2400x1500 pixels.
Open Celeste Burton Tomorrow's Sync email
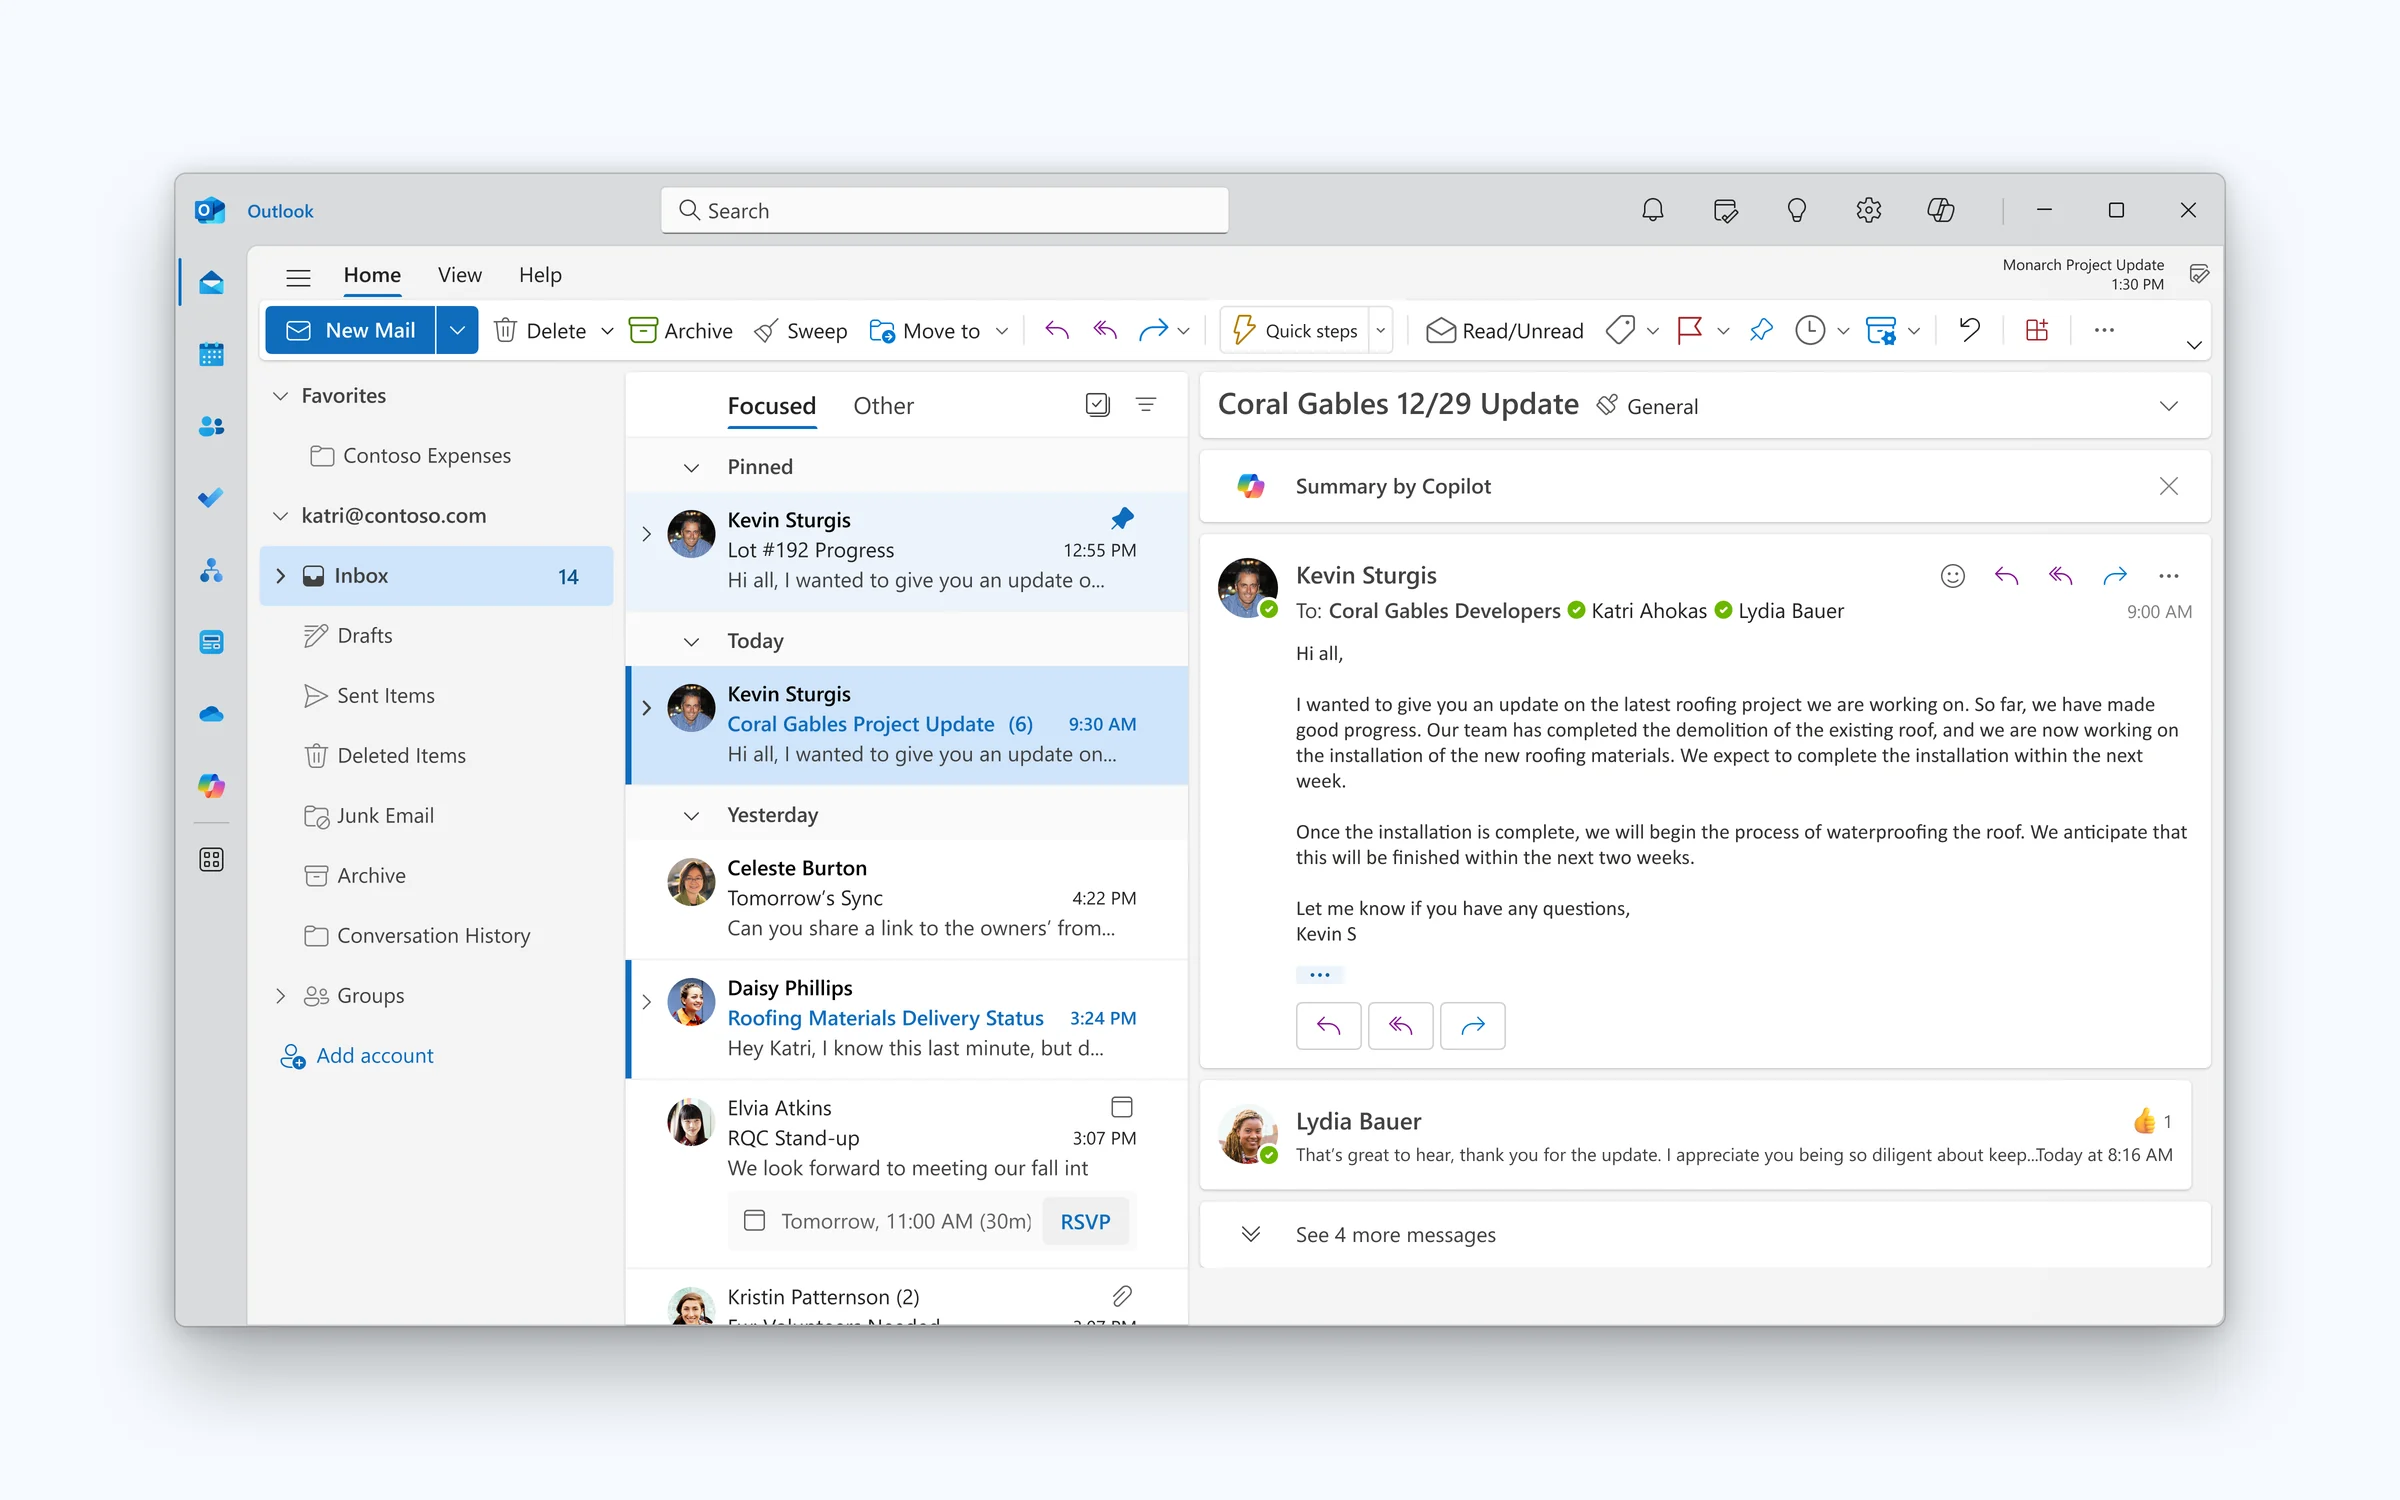907,898
